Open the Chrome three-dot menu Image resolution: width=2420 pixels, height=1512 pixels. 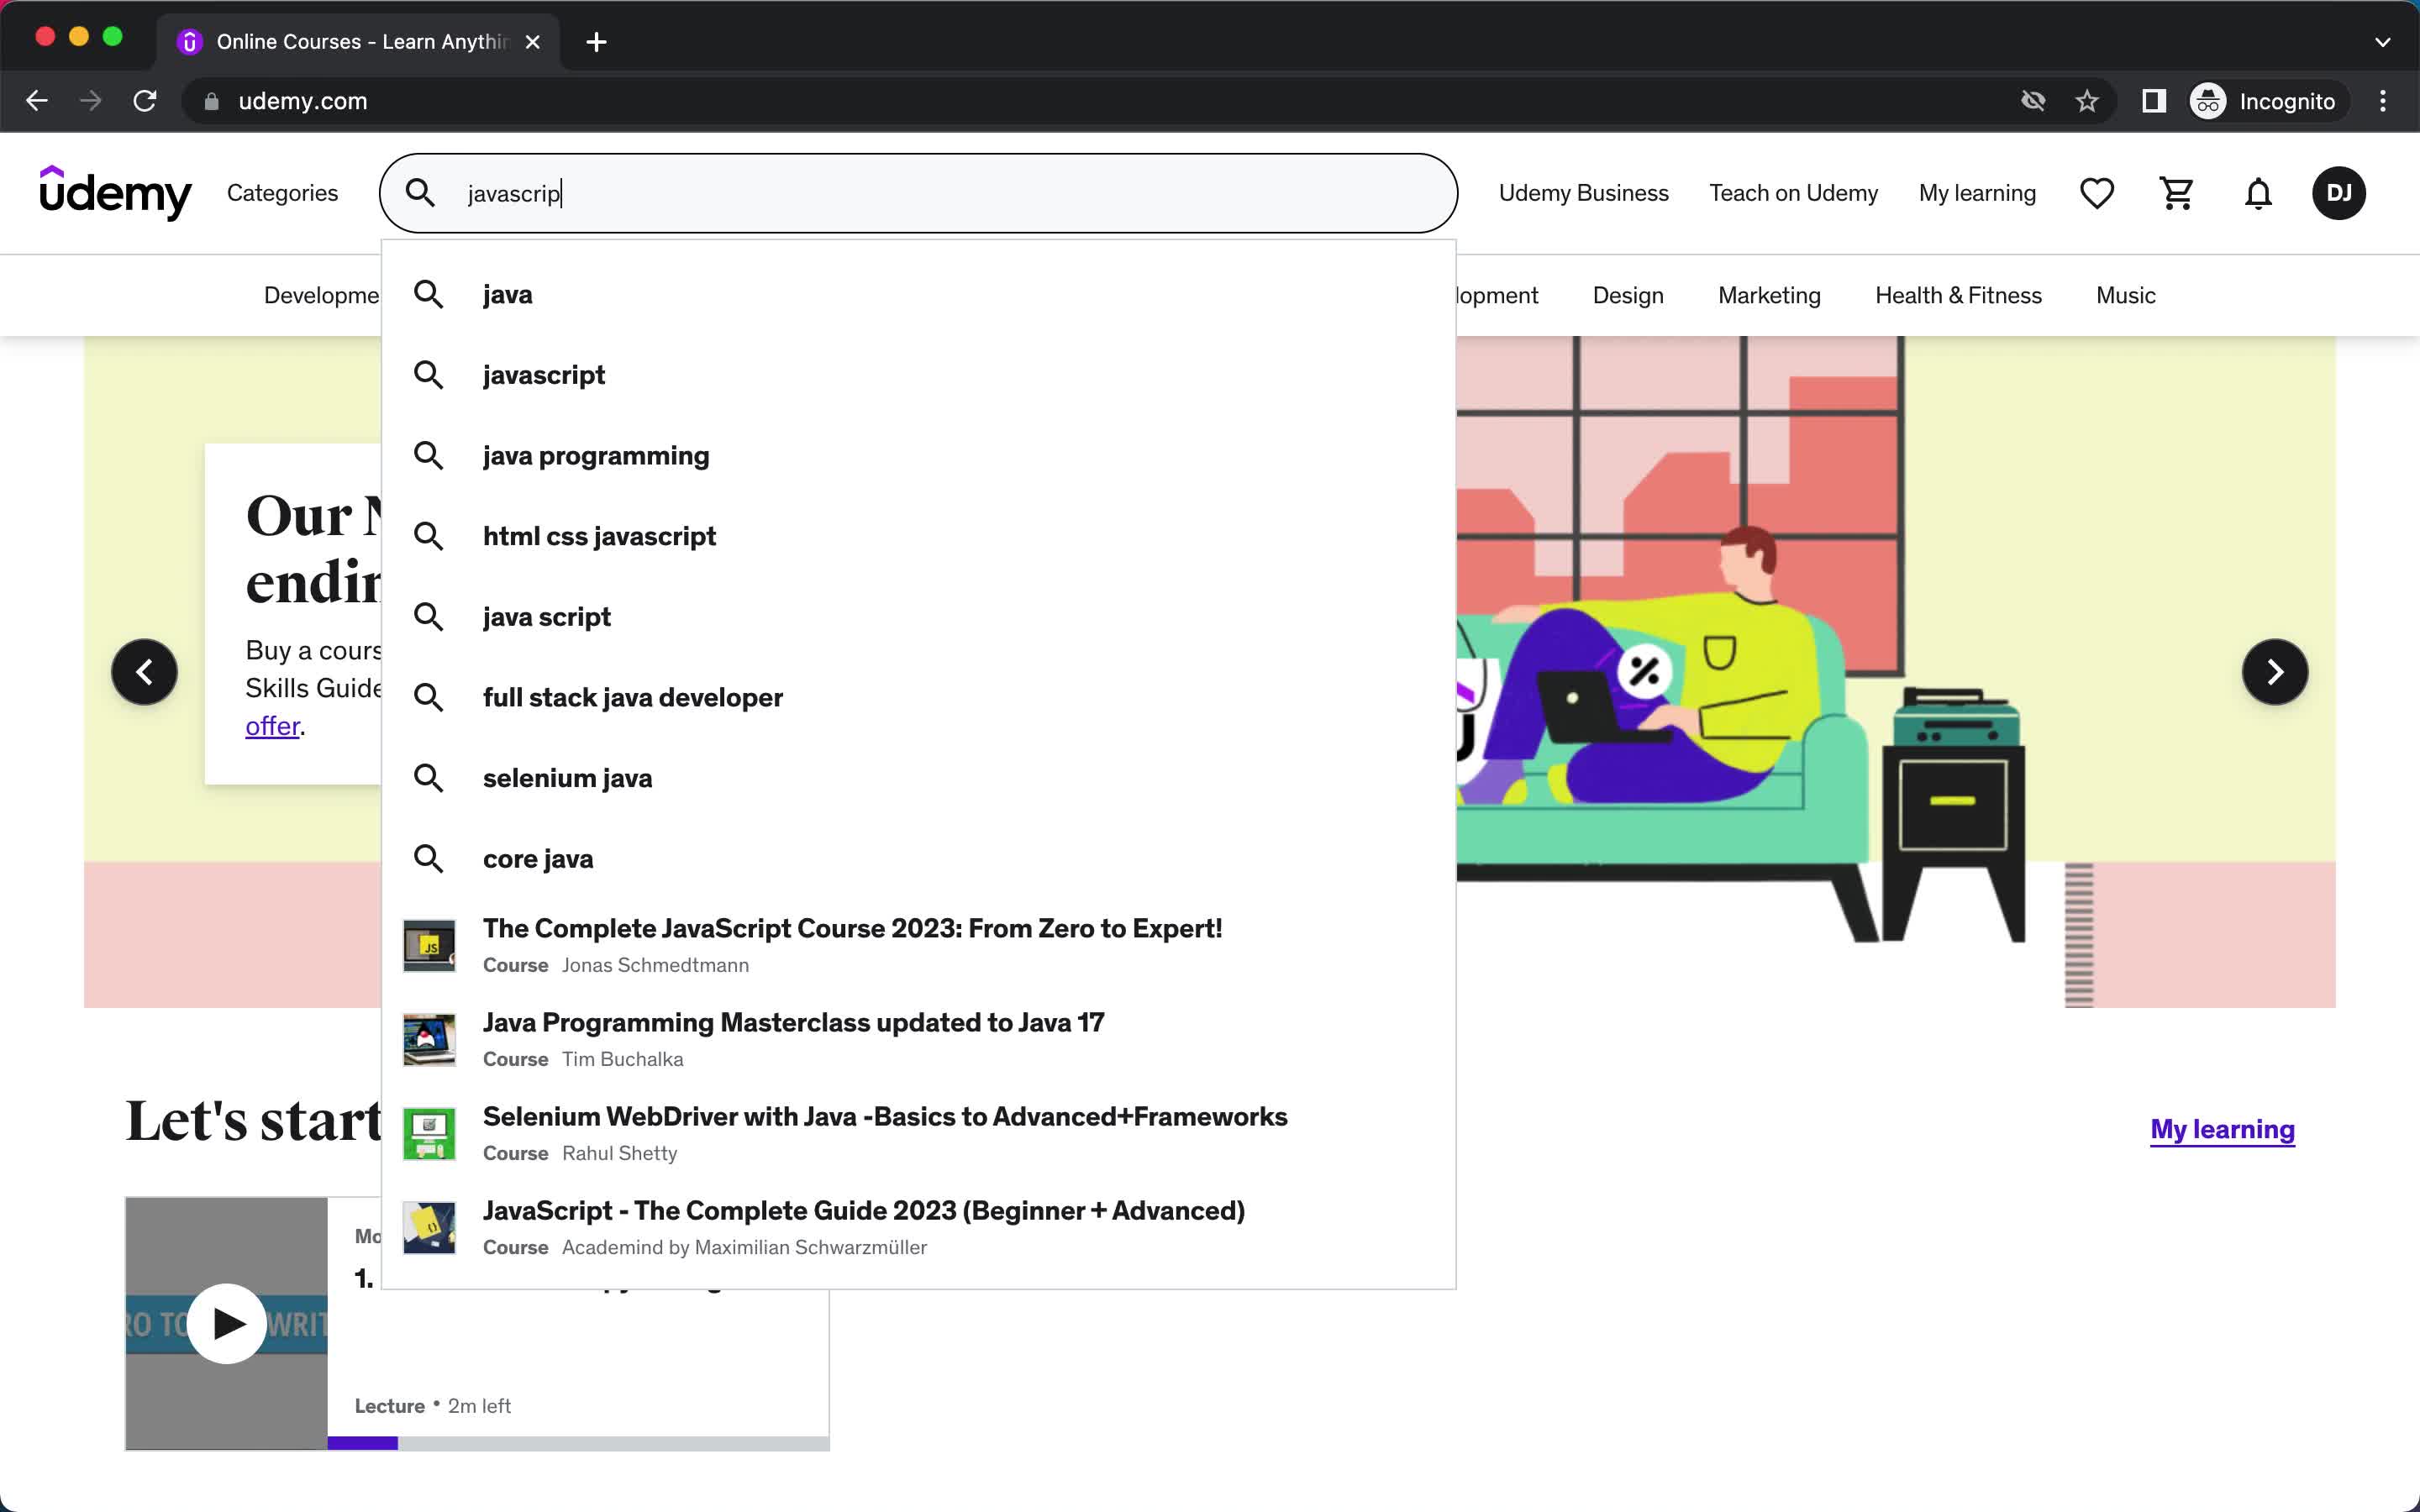coord(2383,101)
